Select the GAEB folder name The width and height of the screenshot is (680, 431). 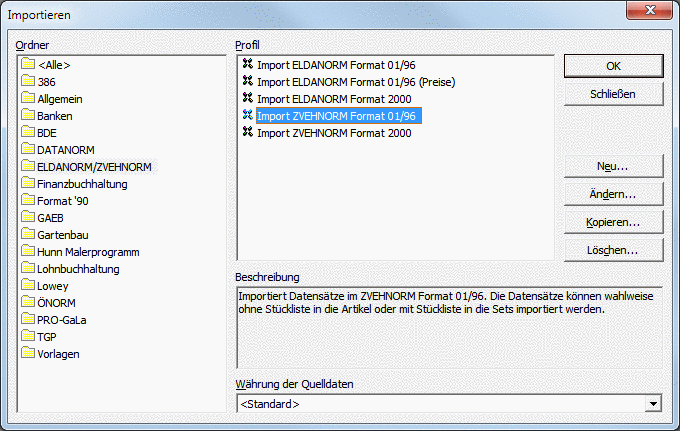coord(50,218)
